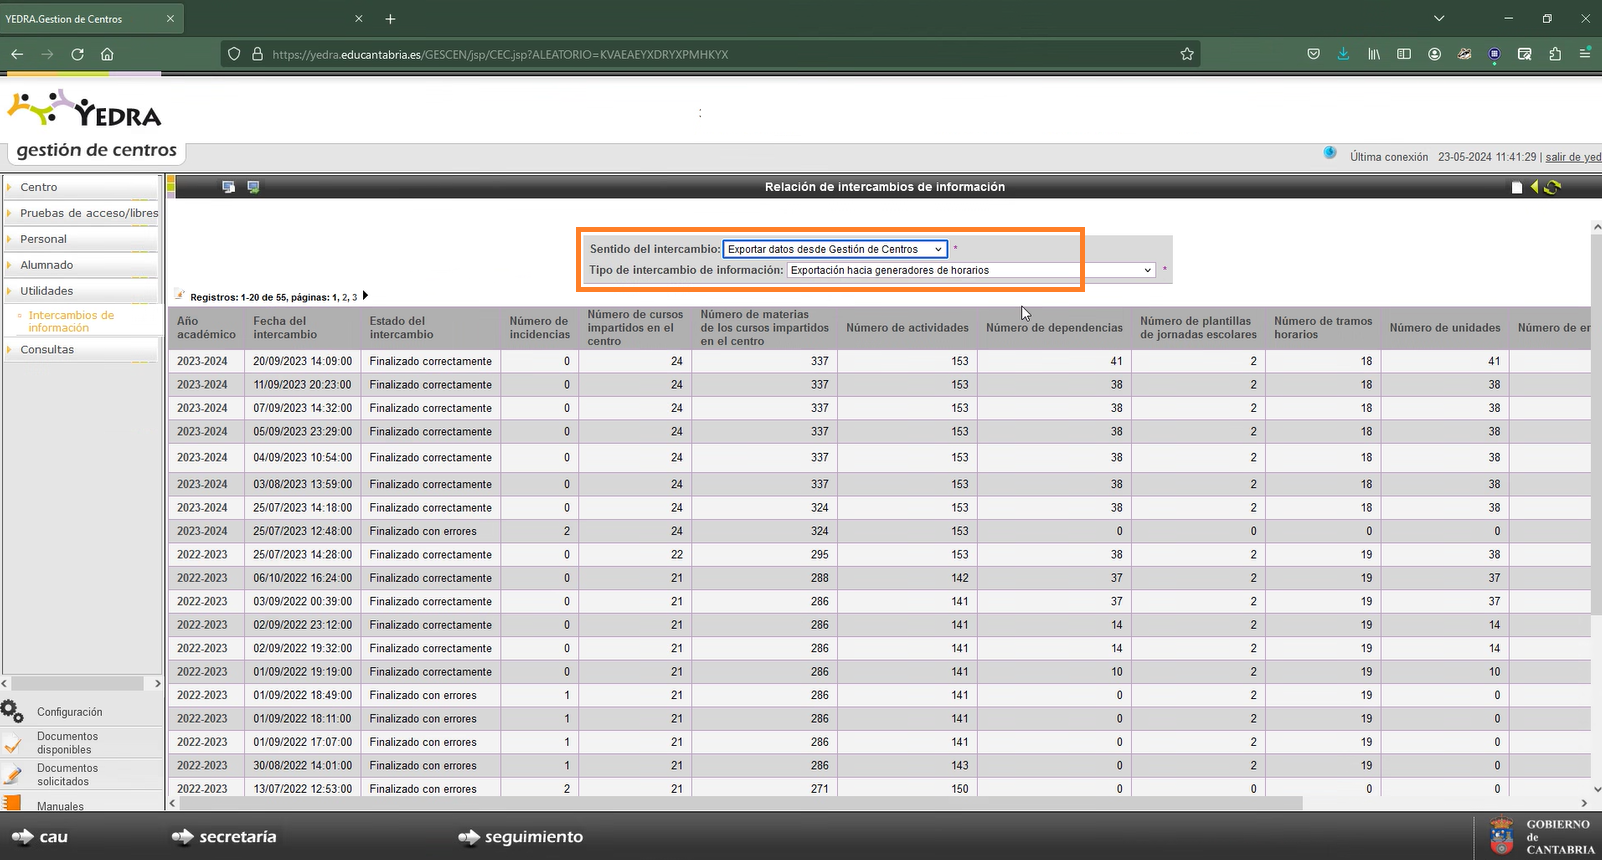The height and width of the screenshot is (860, 1605).
Task: Go to page 3 of records
Action: 354,297
